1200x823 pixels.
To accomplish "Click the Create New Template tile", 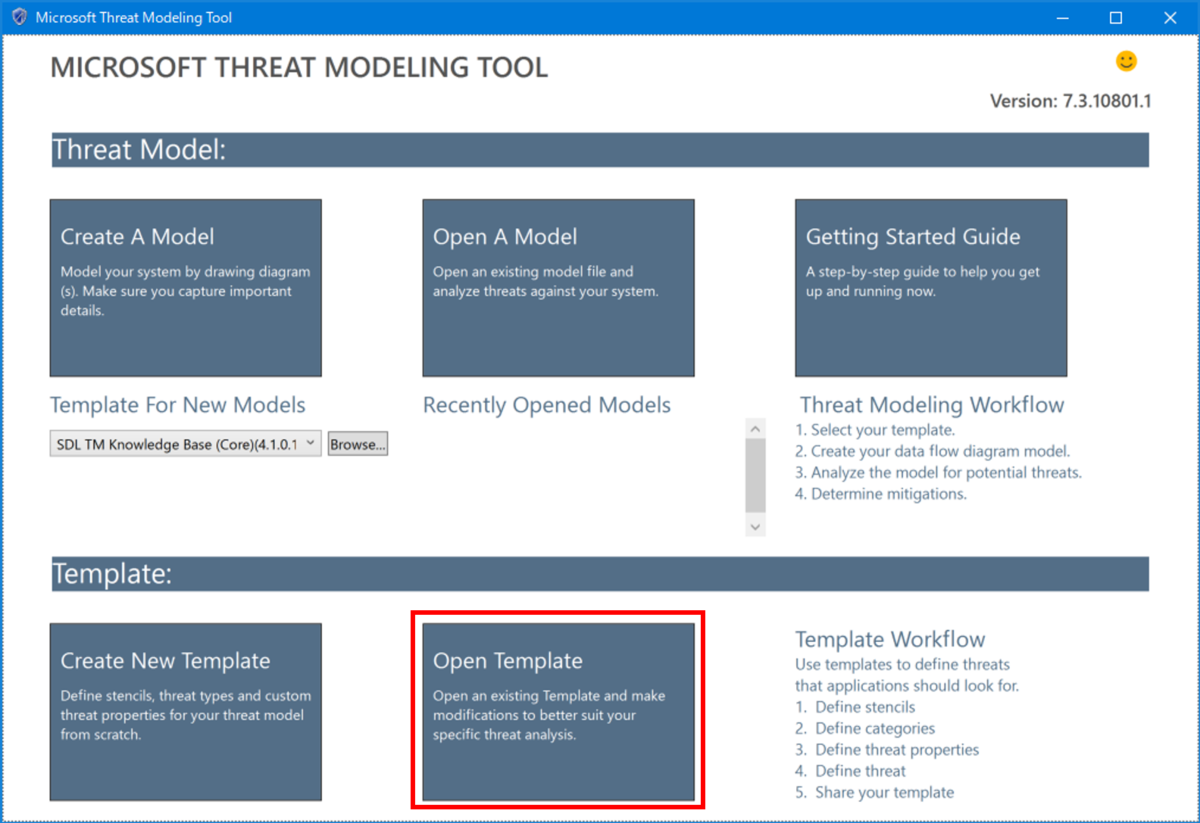I will [x=186, y=712].
